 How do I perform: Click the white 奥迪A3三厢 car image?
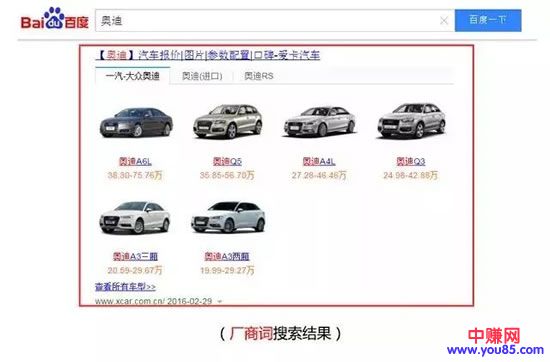pyautogui.click(x=135, y=217)
